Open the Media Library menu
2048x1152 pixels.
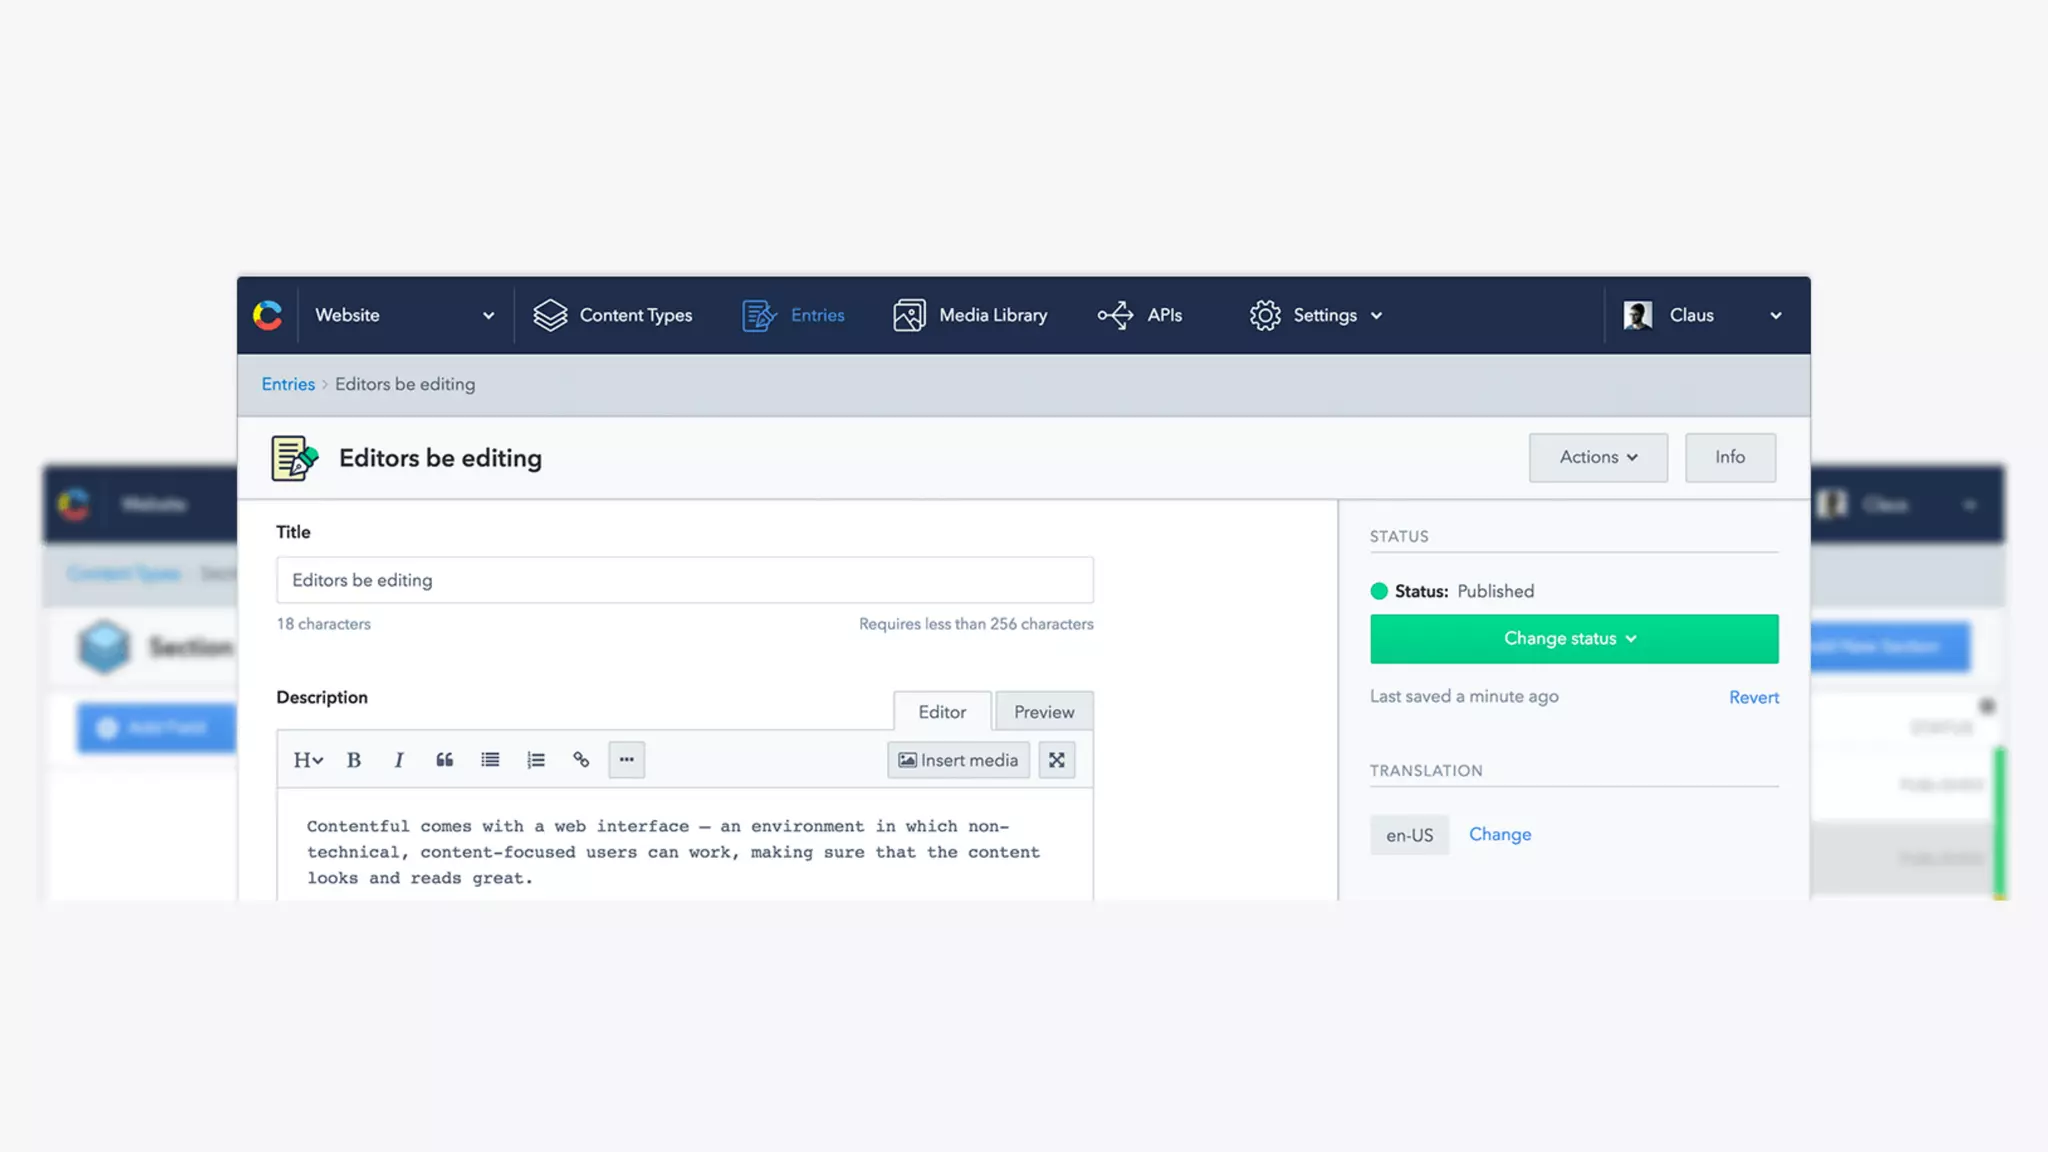[x=970, y=315]
